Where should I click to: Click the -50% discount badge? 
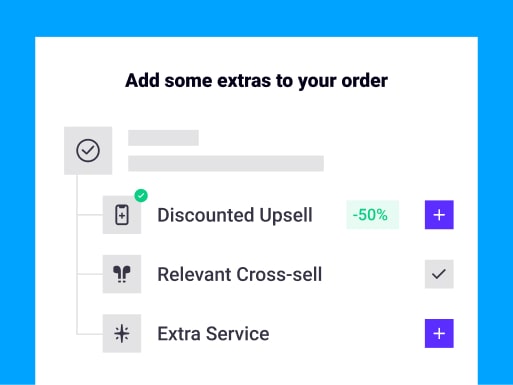(x=373, y=215)
